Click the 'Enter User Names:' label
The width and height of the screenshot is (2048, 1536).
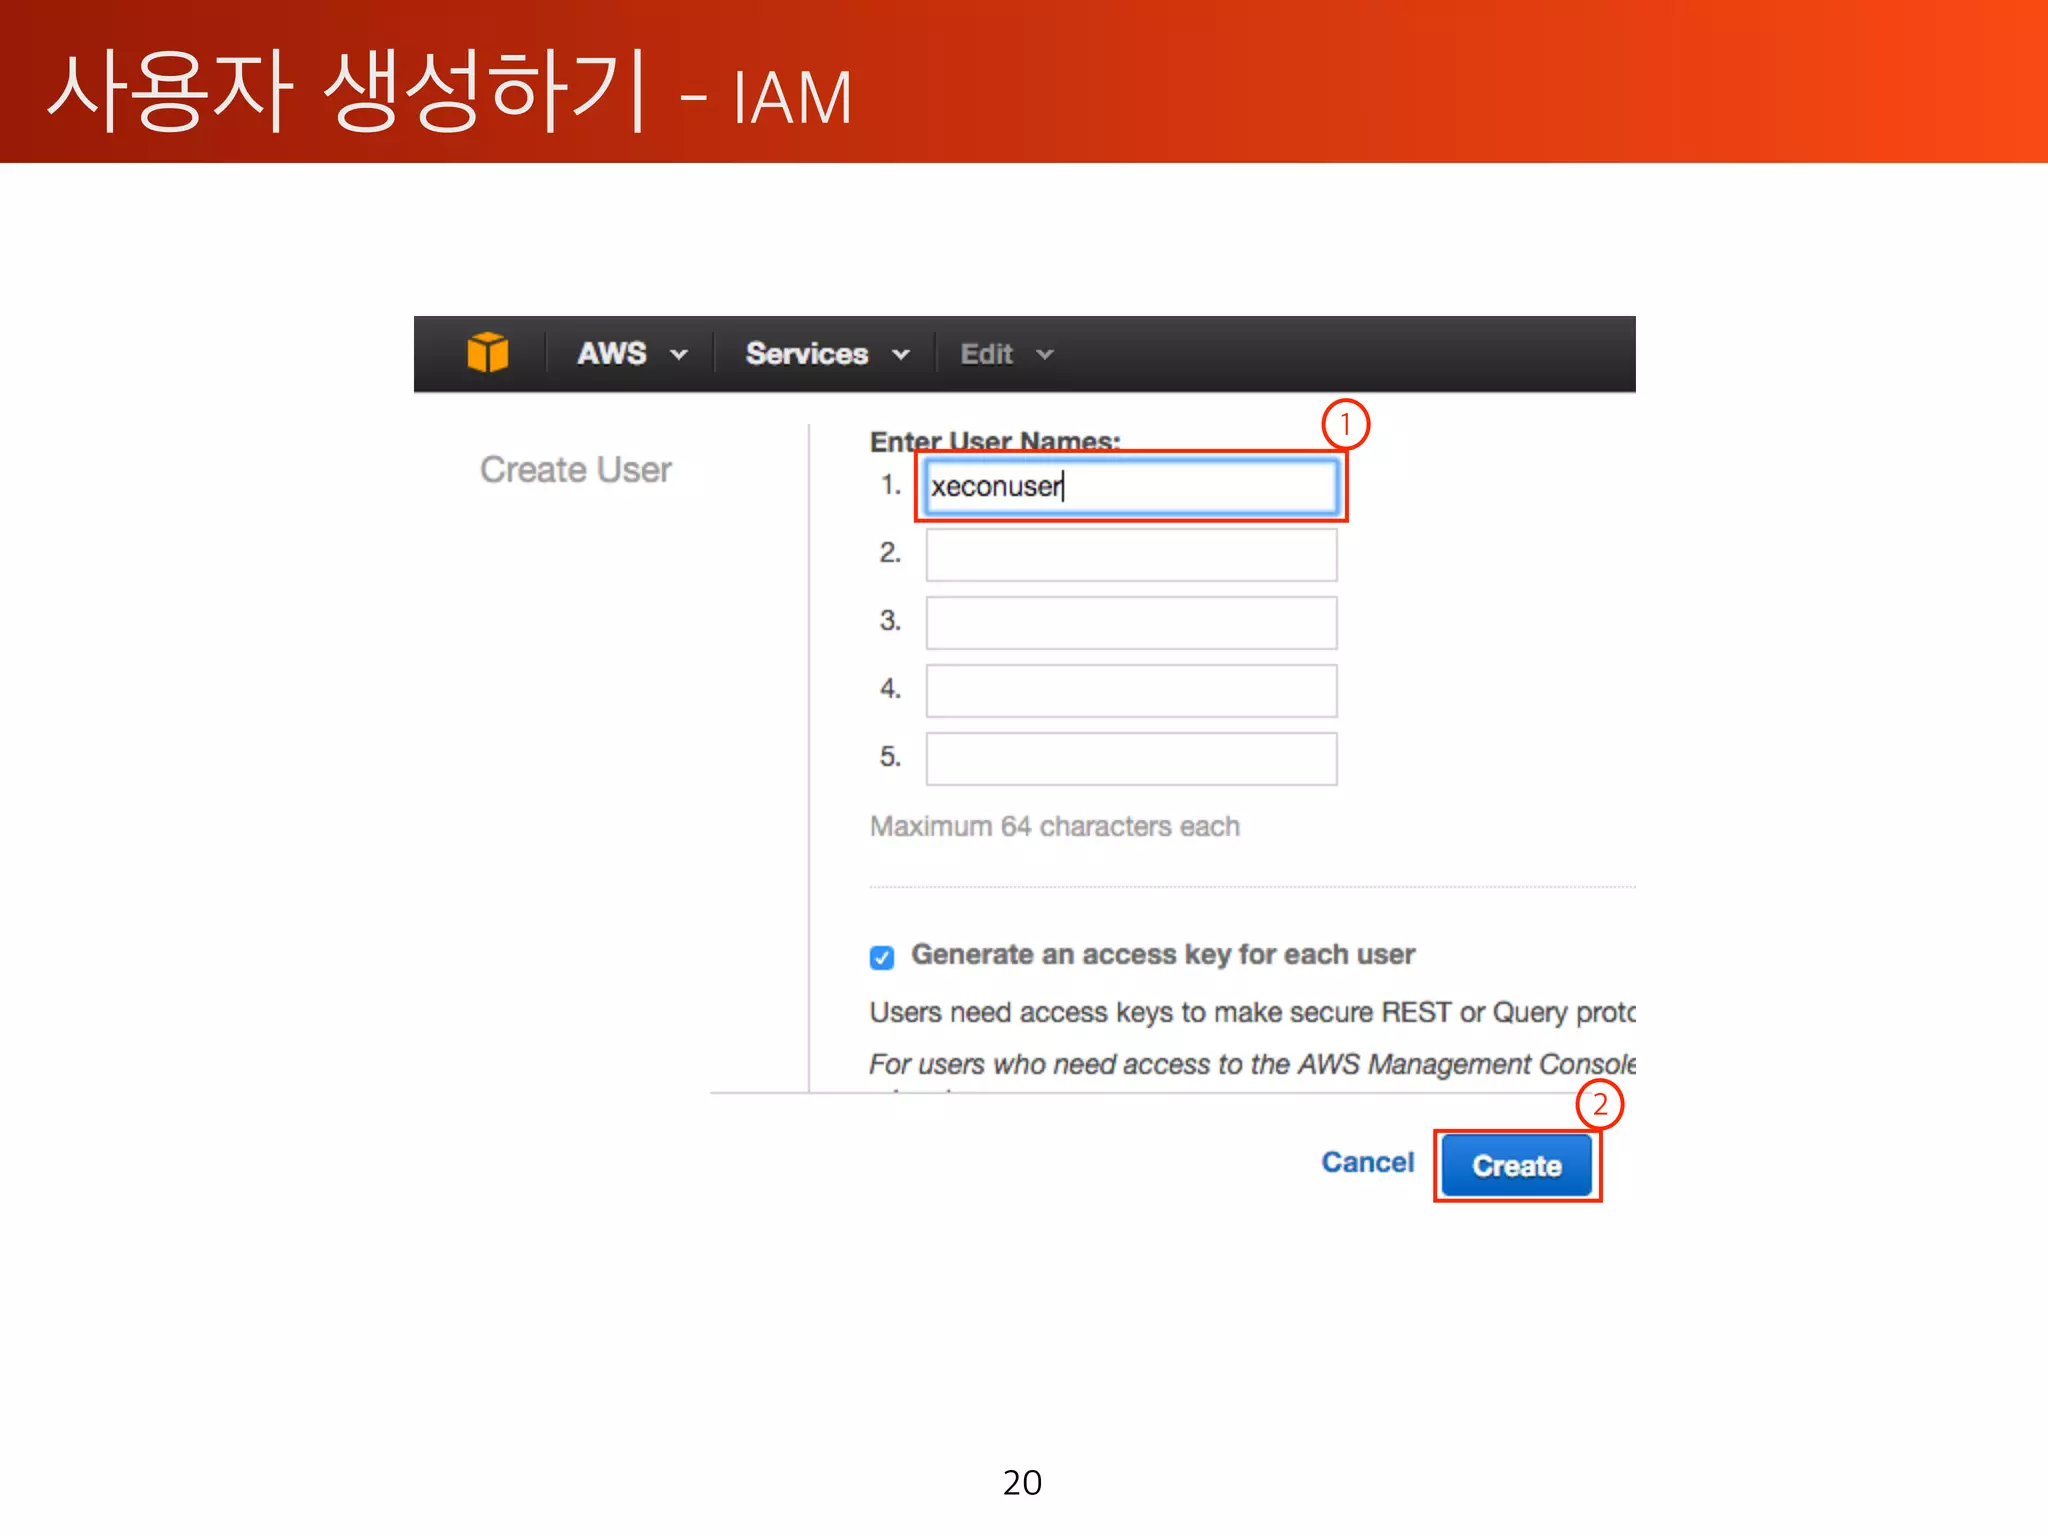(995, 441)
